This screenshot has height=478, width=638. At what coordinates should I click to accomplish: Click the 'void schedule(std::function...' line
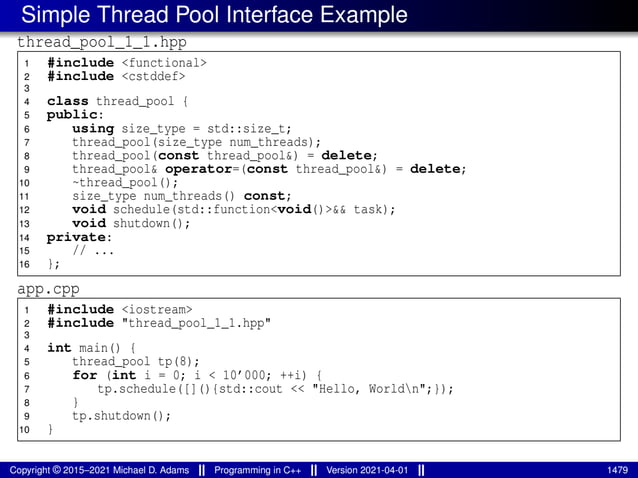[x=234, y=209]
